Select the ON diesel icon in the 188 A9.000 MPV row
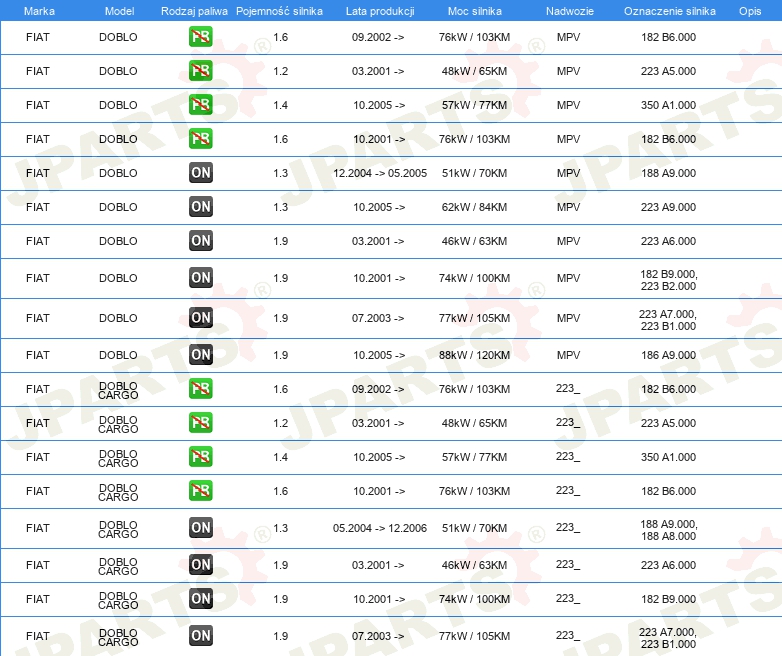This screenshot has height=656, width=782. tap(200, 173)
